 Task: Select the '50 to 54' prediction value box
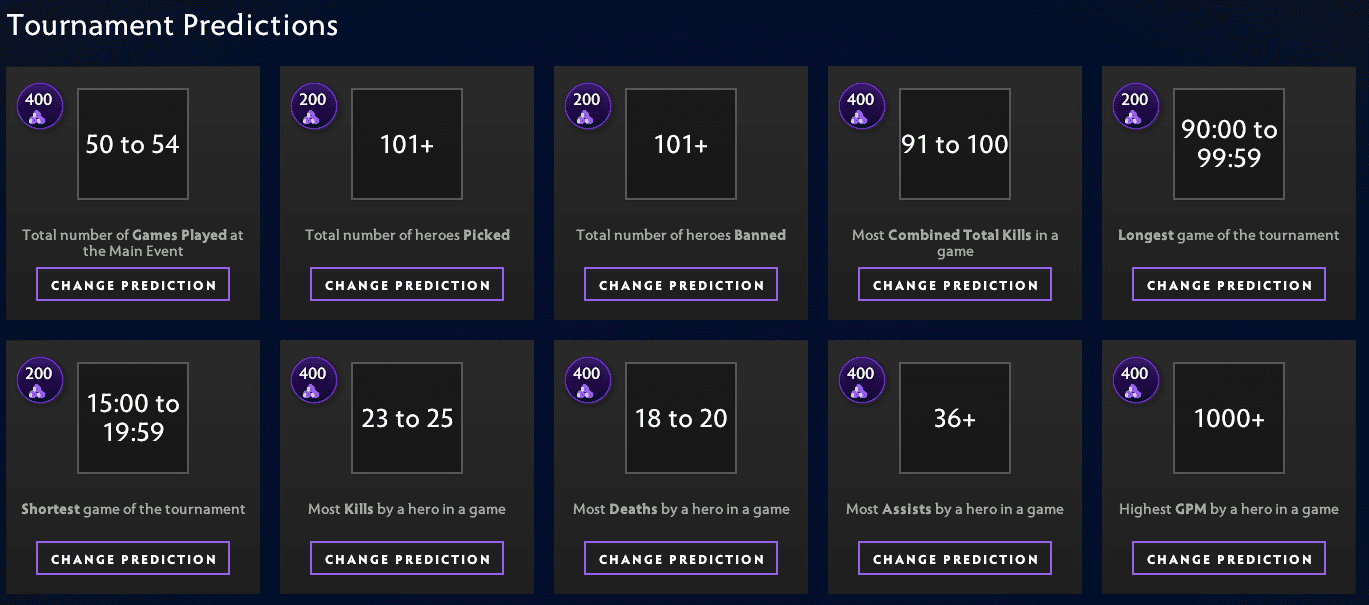click(132, 144)
